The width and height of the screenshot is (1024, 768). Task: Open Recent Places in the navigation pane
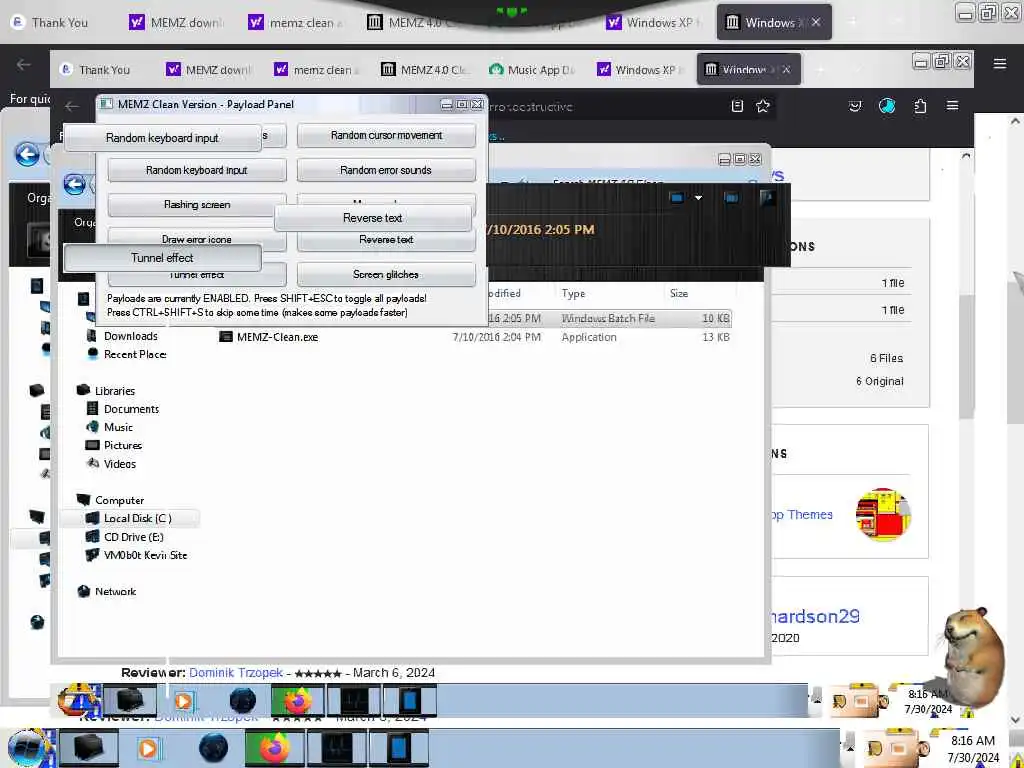point(135,355)
